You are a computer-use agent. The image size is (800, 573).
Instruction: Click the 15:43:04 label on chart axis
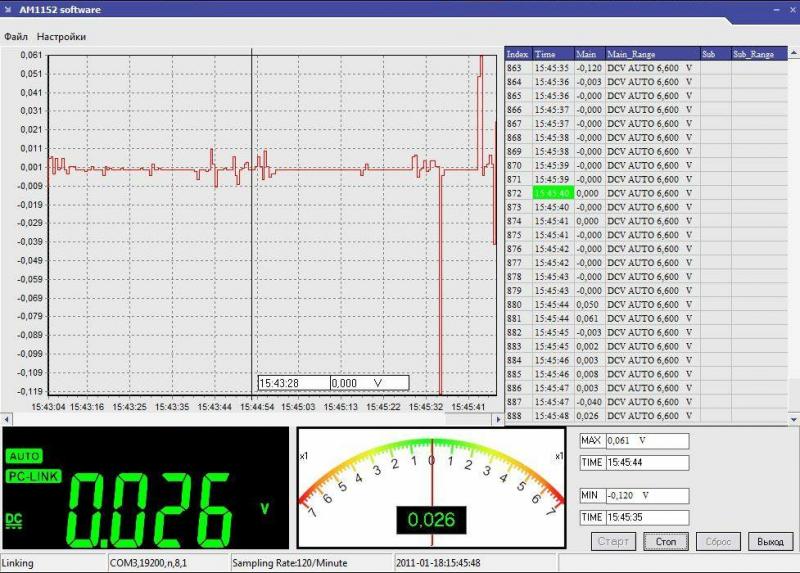pyautogui.click(x=48, y=407)
